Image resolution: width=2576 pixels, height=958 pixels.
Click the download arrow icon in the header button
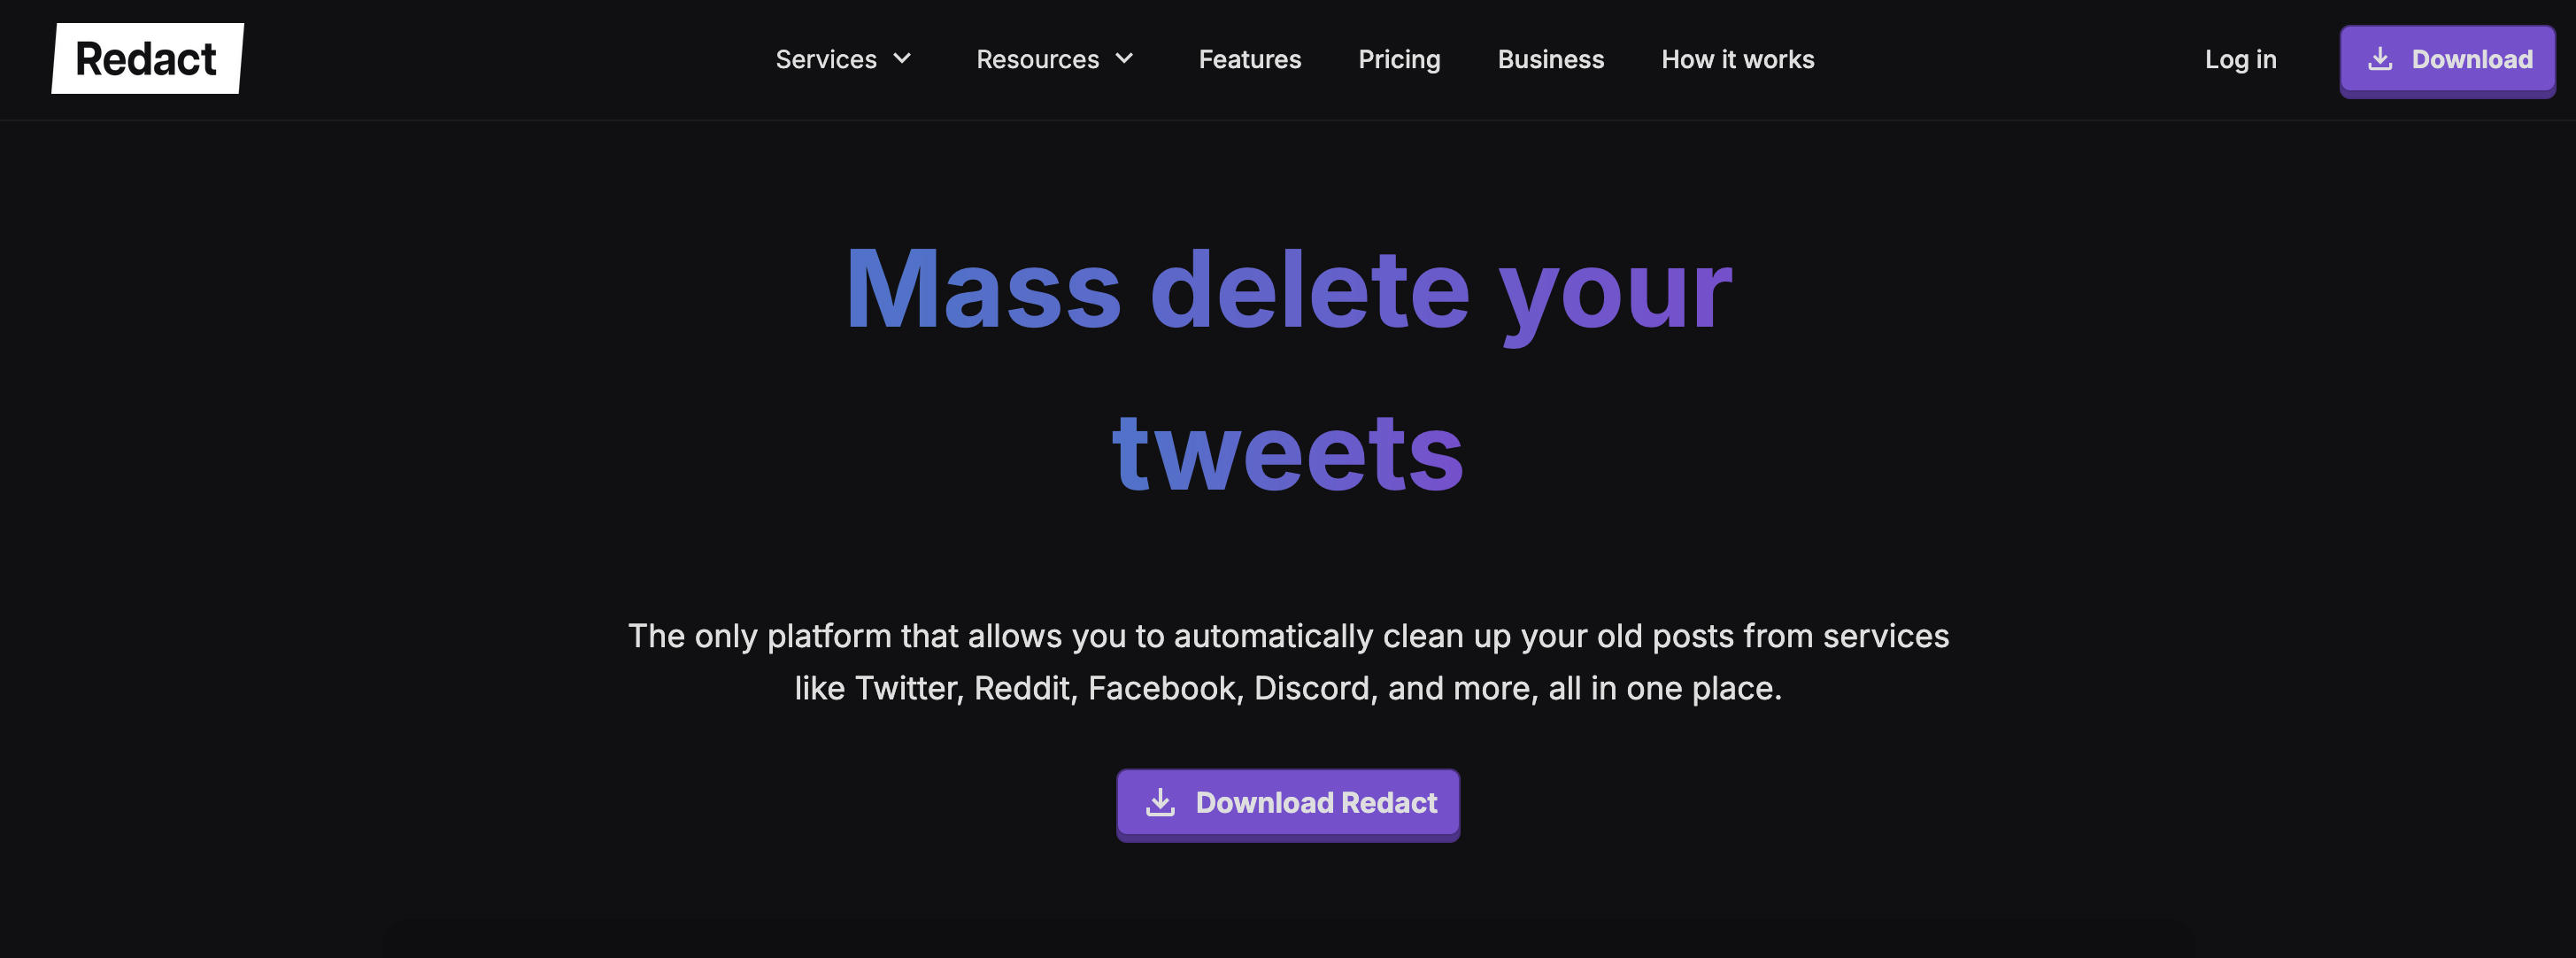[2380, 59]
